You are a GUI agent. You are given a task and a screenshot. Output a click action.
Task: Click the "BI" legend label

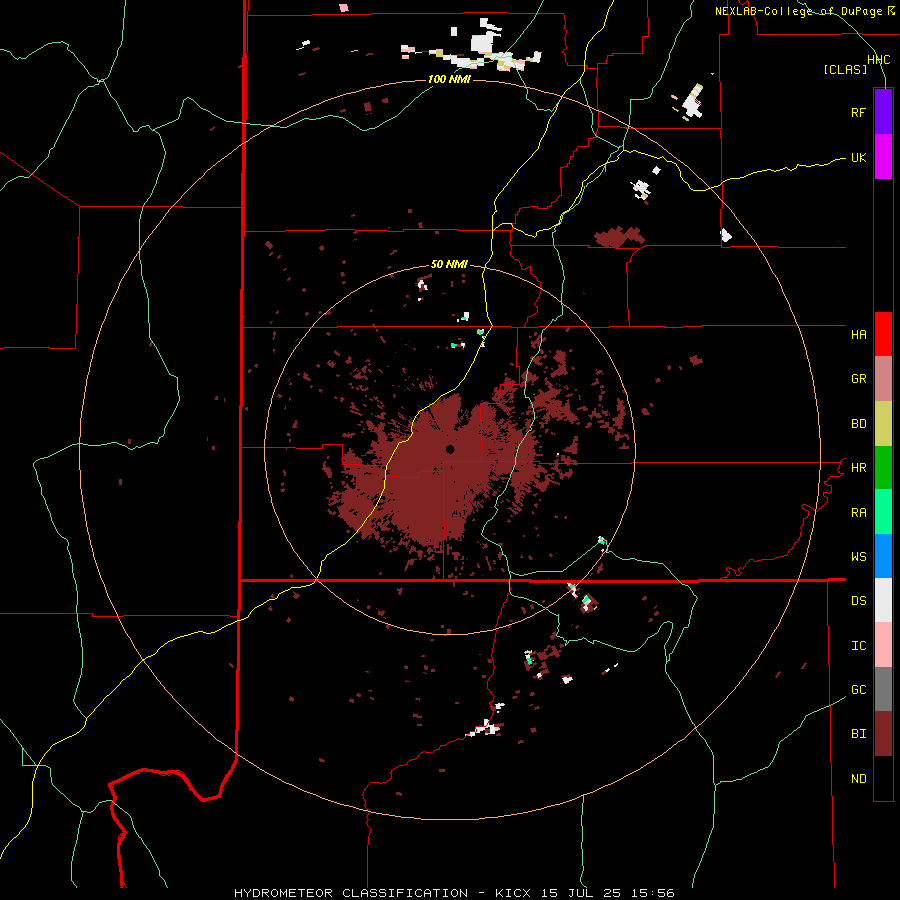tap(858, 734)
